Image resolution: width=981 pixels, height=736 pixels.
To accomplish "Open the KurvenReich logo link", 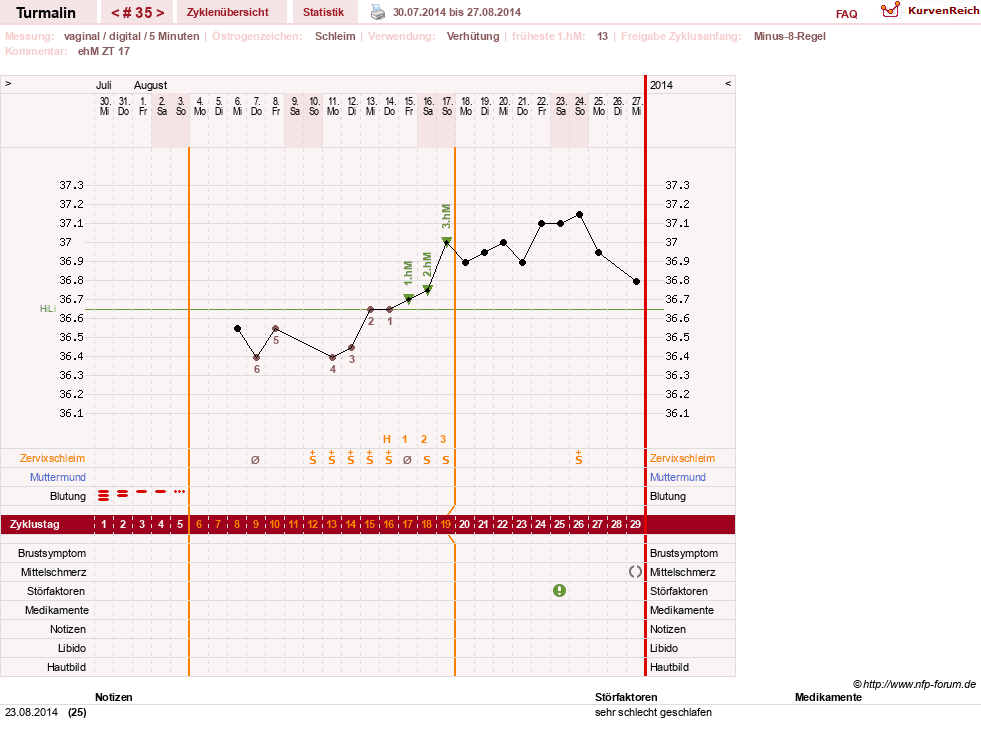I will (x=930, y=11).
